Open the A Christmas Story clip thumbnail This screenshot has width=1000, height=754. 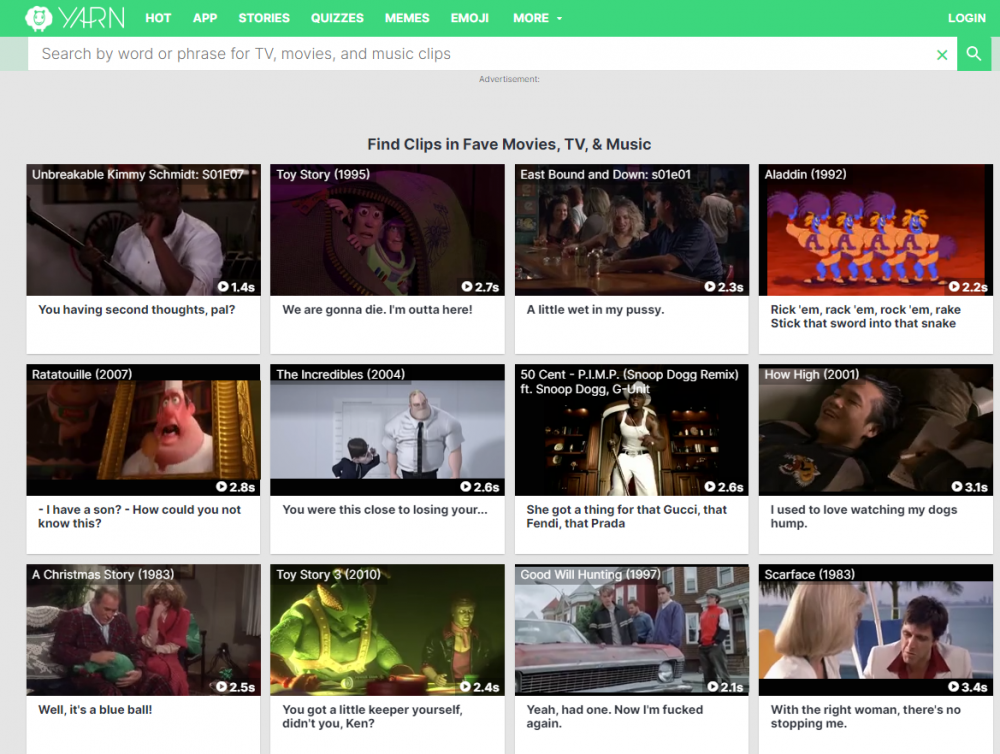click(143, 630)
